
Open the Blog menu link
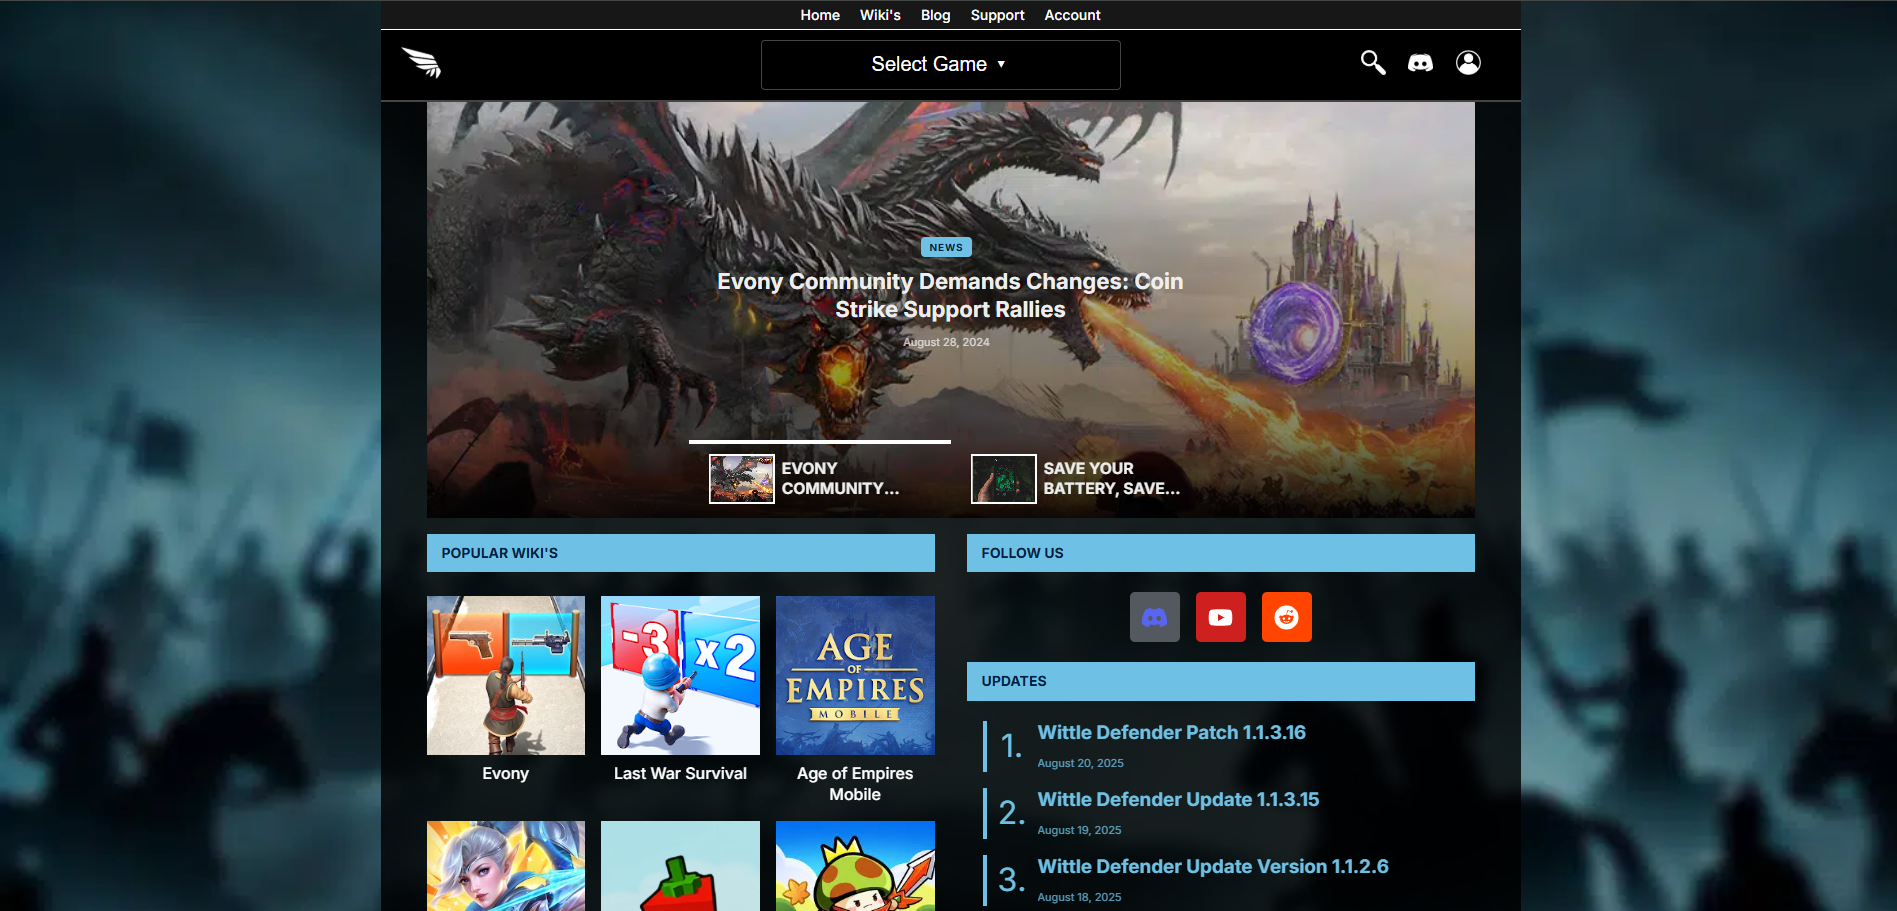pos(935,15)
